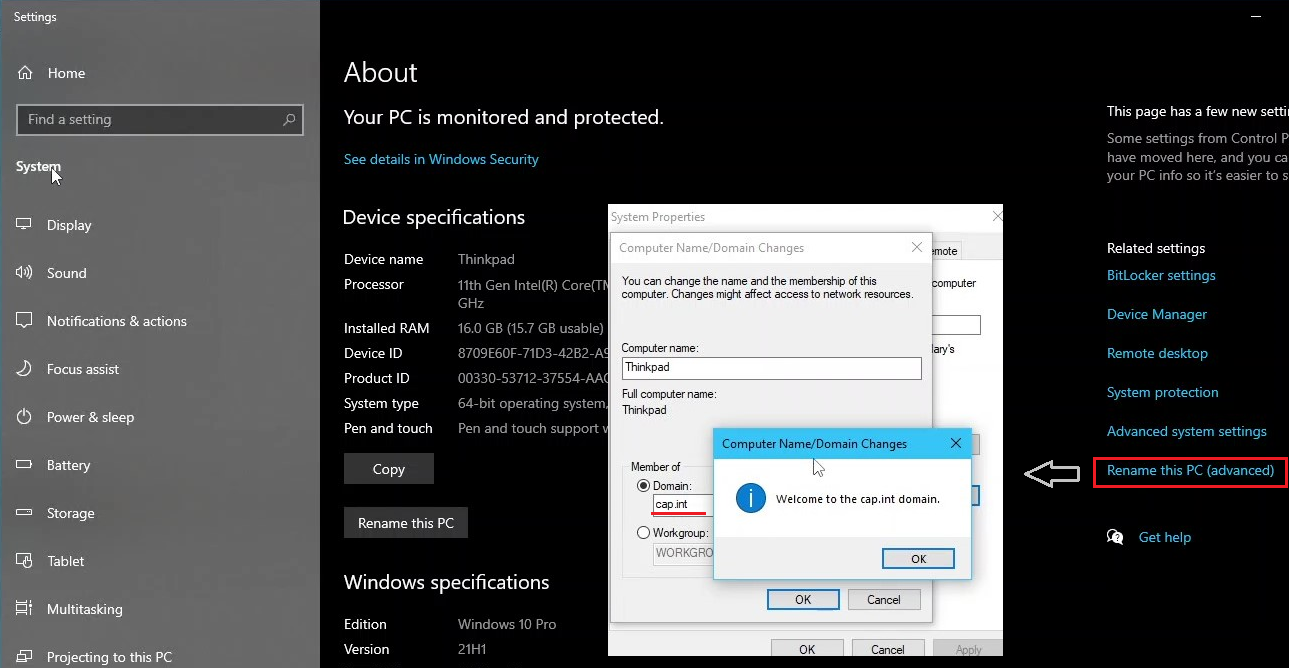Click OK in System Properties window
The image size is (1289, 668).
(x=807, y=649)
